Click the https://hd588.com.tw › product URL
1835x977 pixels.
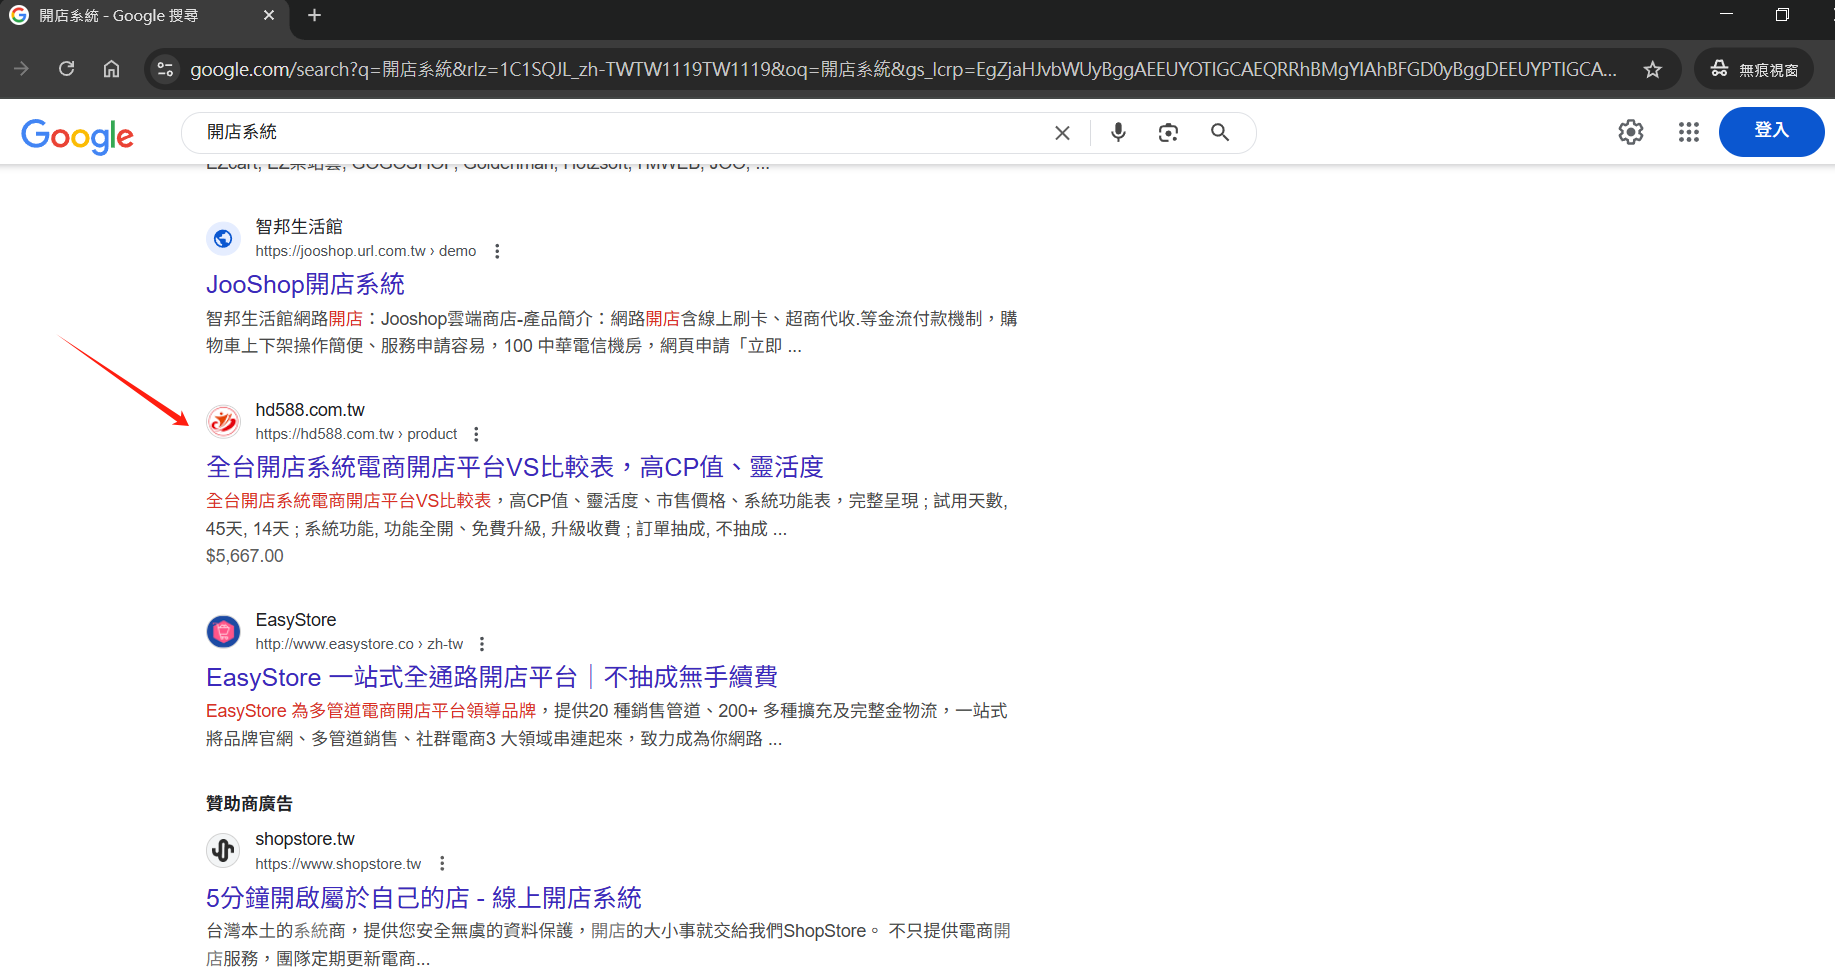[x=356, y=434]
